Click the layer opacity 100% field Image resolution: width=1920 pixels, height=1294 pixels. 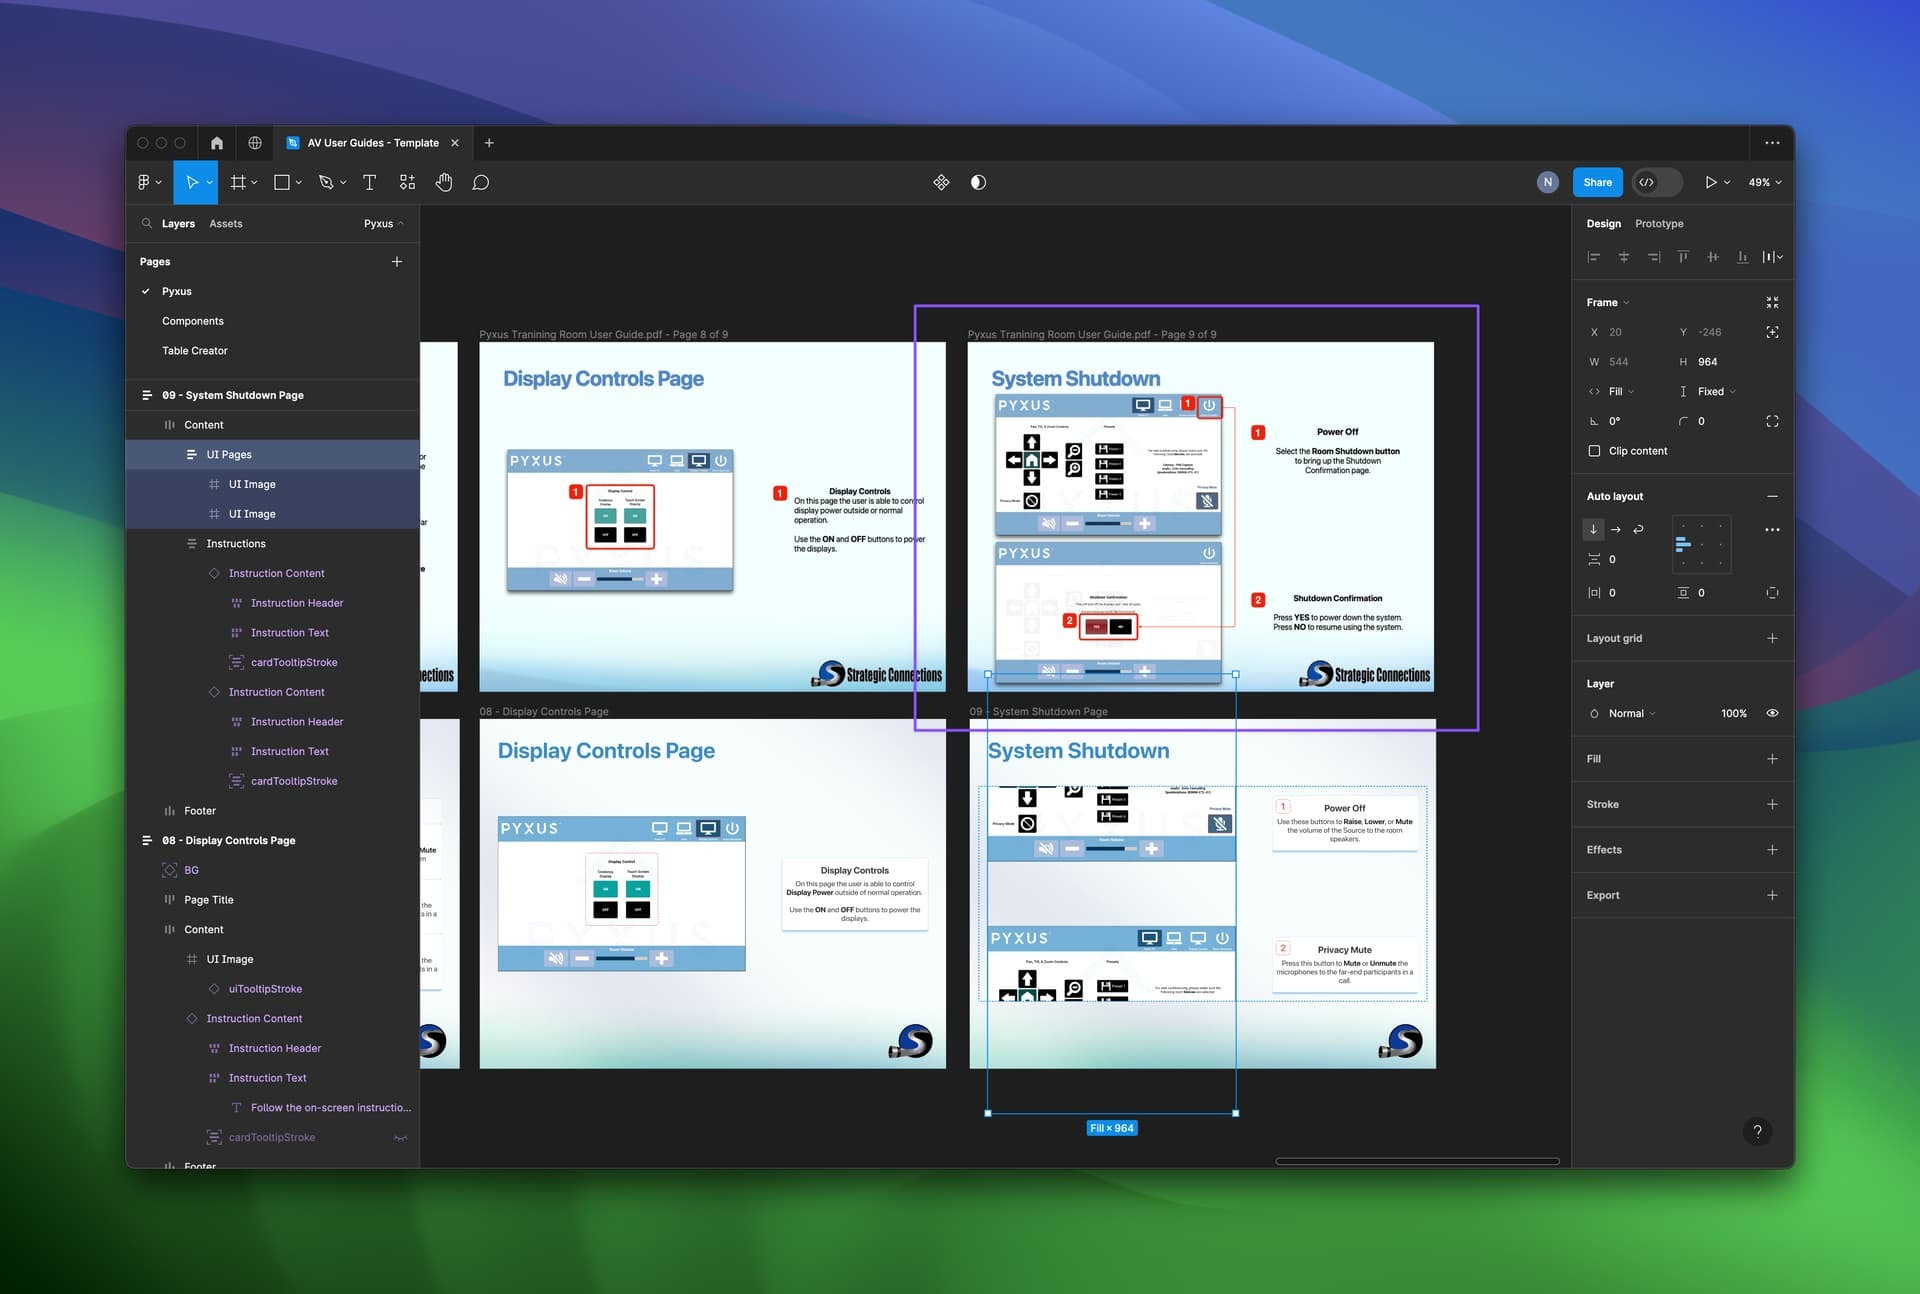(1733, 713)
